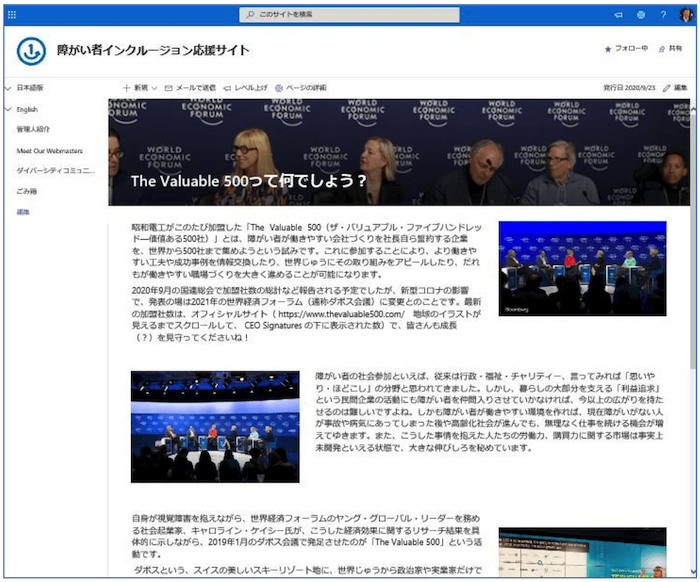Open the ごみ箱 recycle bin link
700x582 pixels.
[27, 191]
